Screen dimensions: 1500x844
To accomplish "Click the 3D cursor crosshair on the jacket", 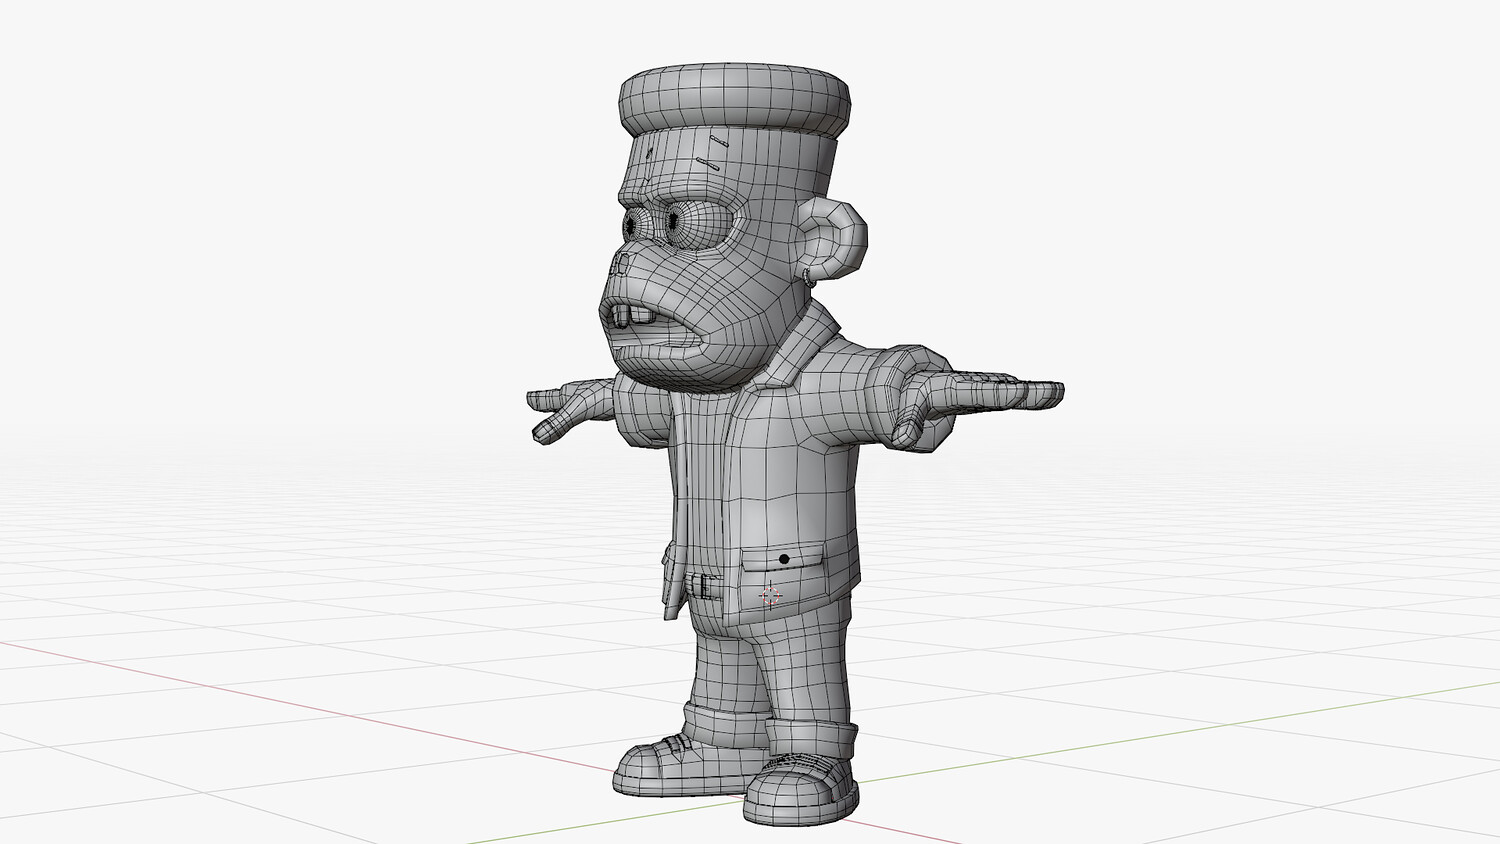I will pyautogui.click(x=770, y=596).
